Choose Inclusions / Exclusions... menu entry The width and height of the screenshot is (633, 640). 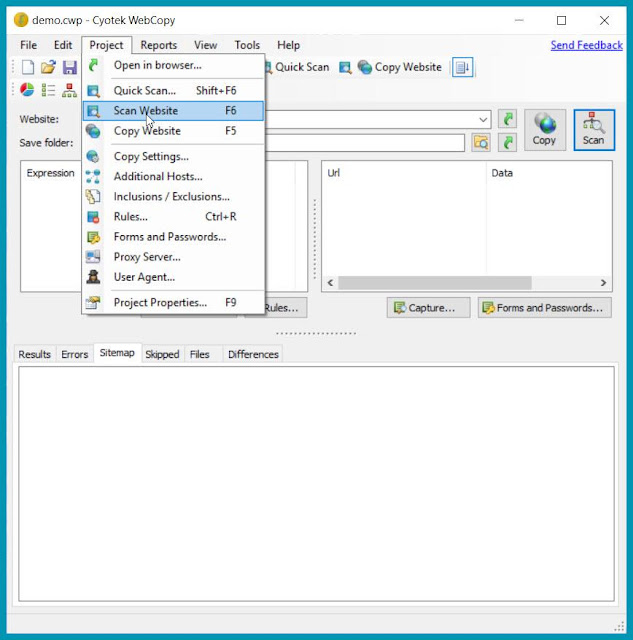click(x=173, y=197)
